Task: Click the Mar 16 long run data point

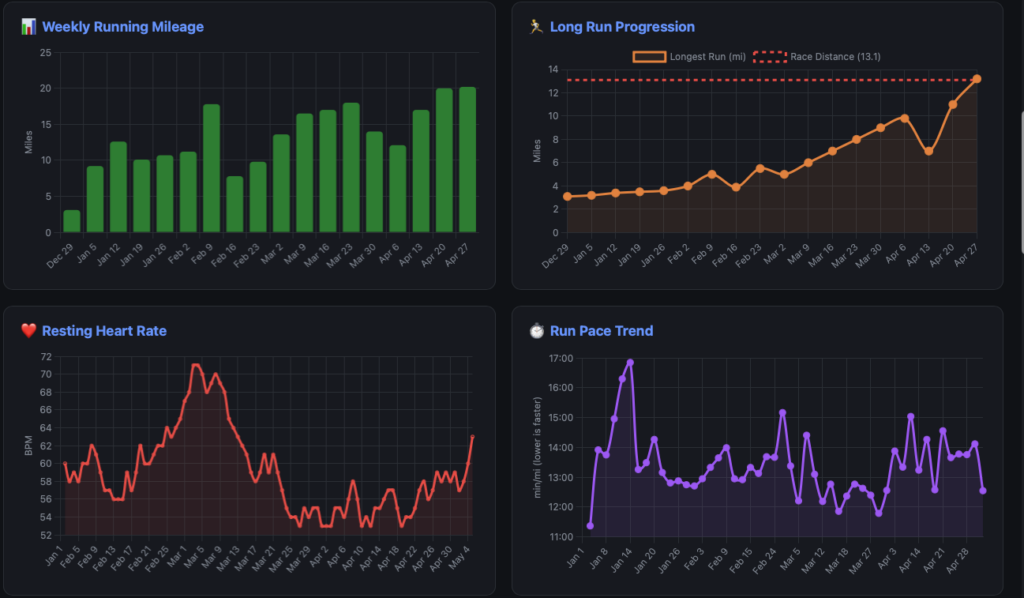Action: tap(832, 151)
